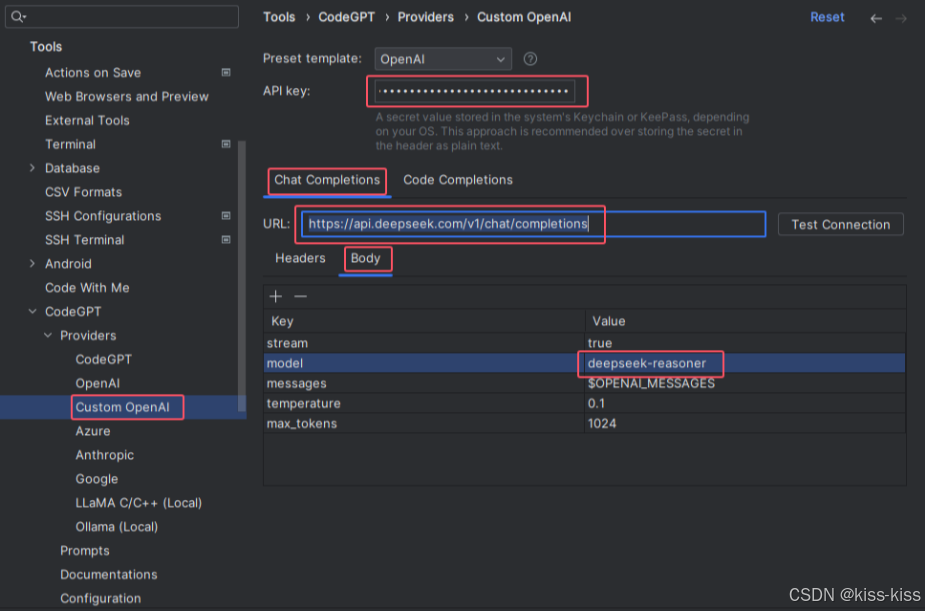
Task: Click project-level icon beside SSH Terminal
Action: pos(225,239)
